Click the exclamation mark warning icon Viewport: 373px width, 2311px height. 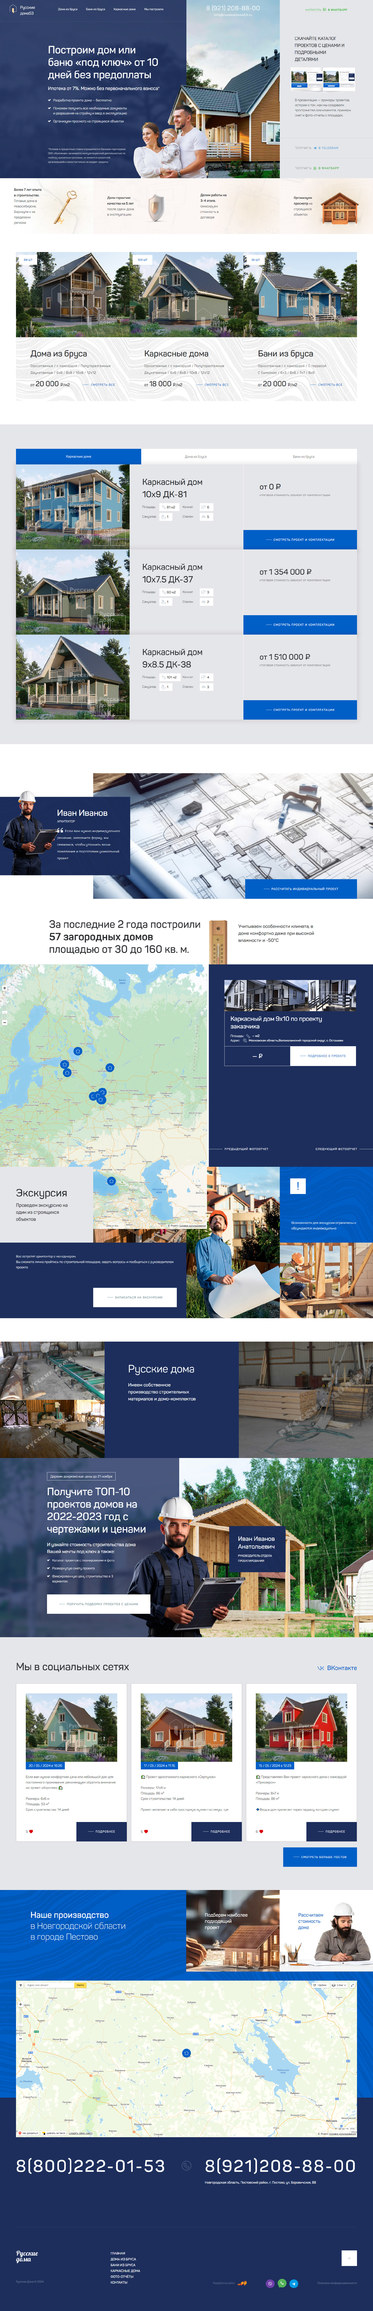tap(297, 1186)
